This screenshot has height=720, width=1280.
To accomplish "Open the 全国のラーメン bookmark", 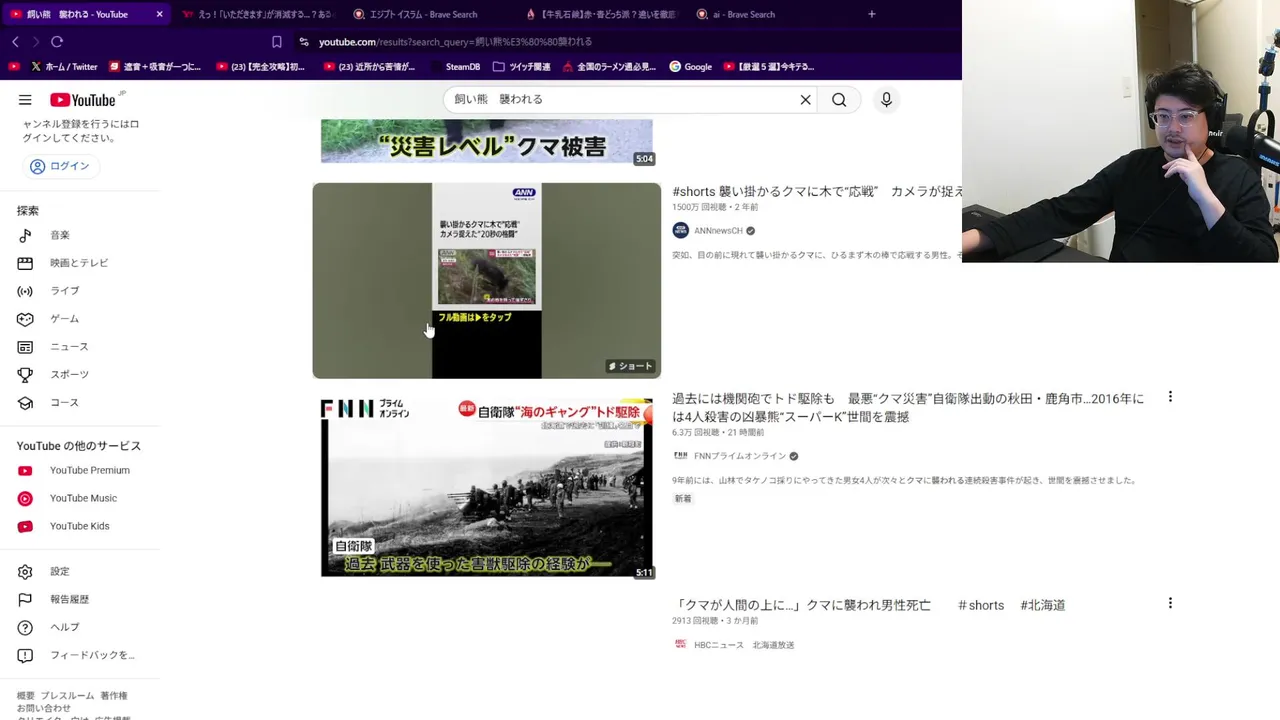I will coord(609,67).
